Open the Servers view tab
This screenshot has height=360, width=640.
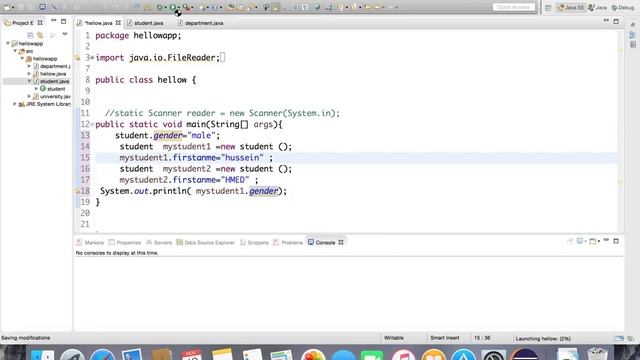click(159, 242)
